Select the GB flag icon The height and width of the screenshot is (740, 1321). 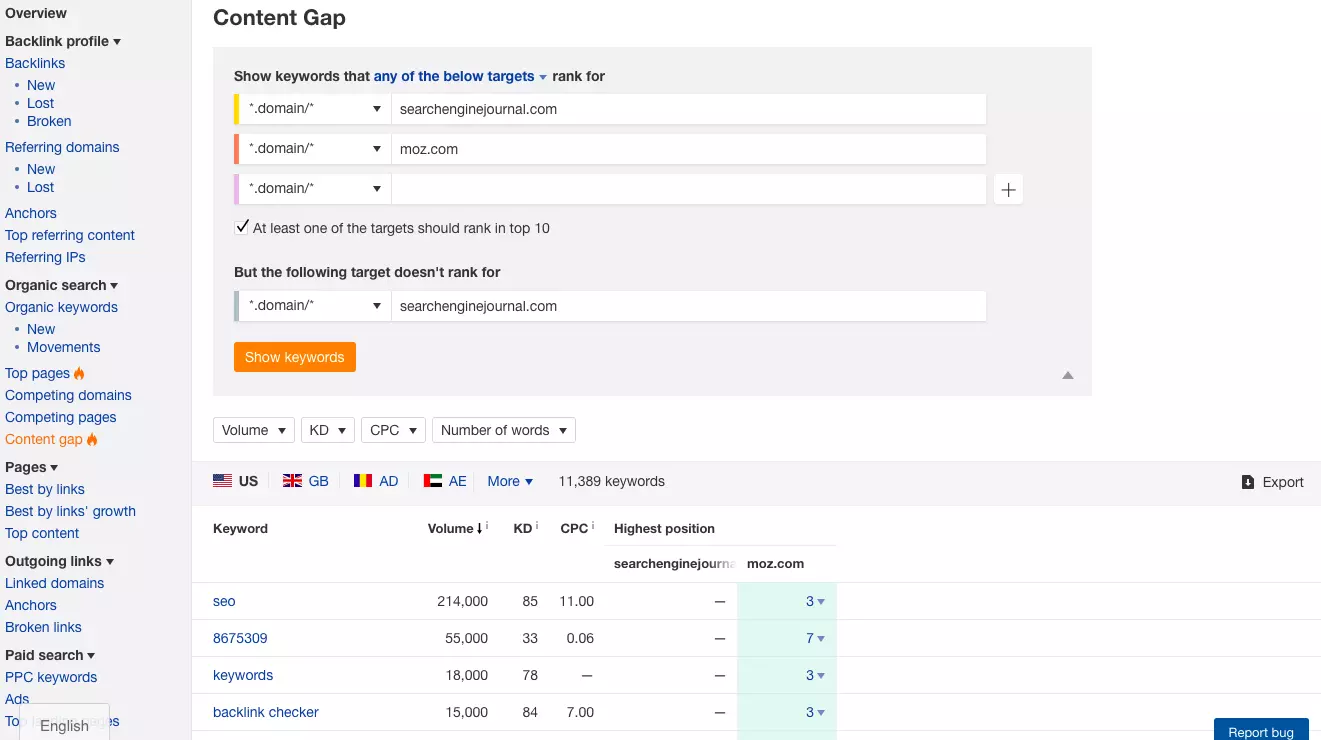[292, 481]
